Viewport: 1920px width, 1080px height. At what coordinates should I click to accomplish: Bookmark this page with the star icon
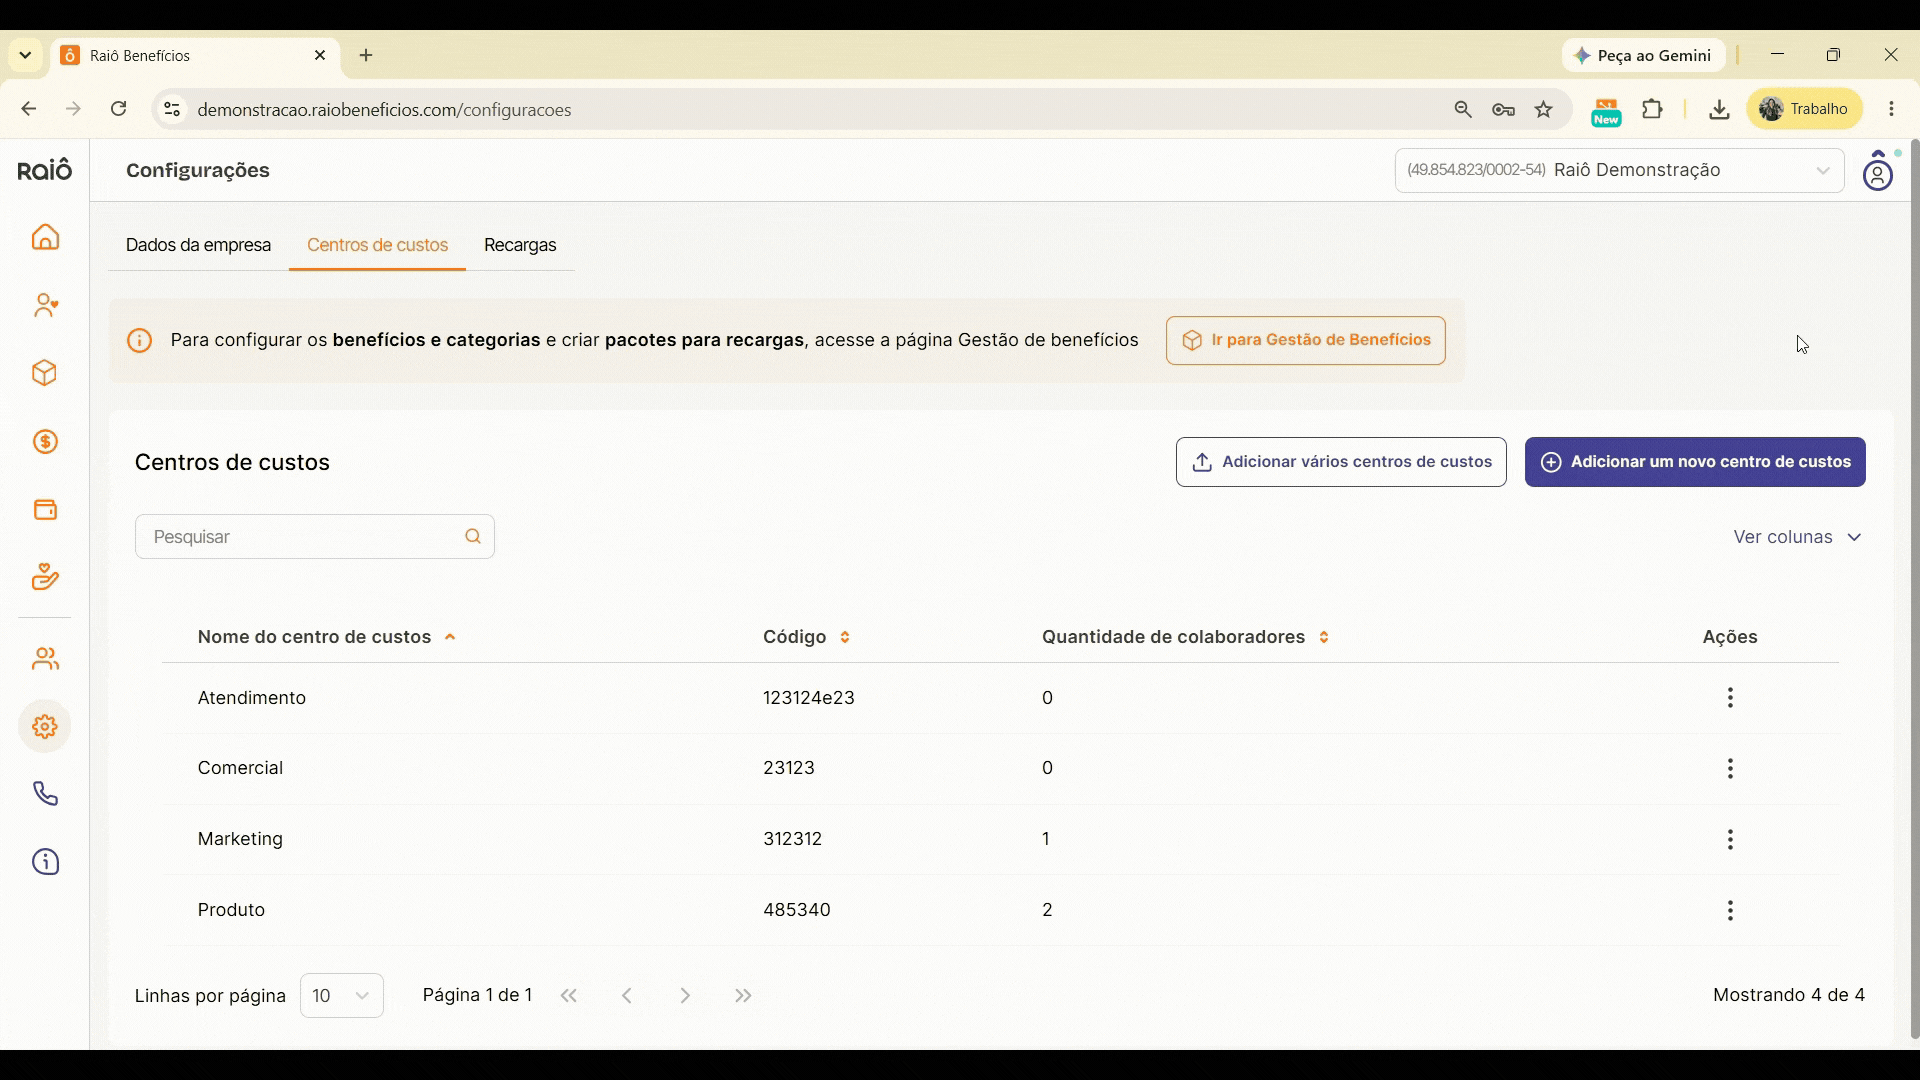(x=1544, y=109)
